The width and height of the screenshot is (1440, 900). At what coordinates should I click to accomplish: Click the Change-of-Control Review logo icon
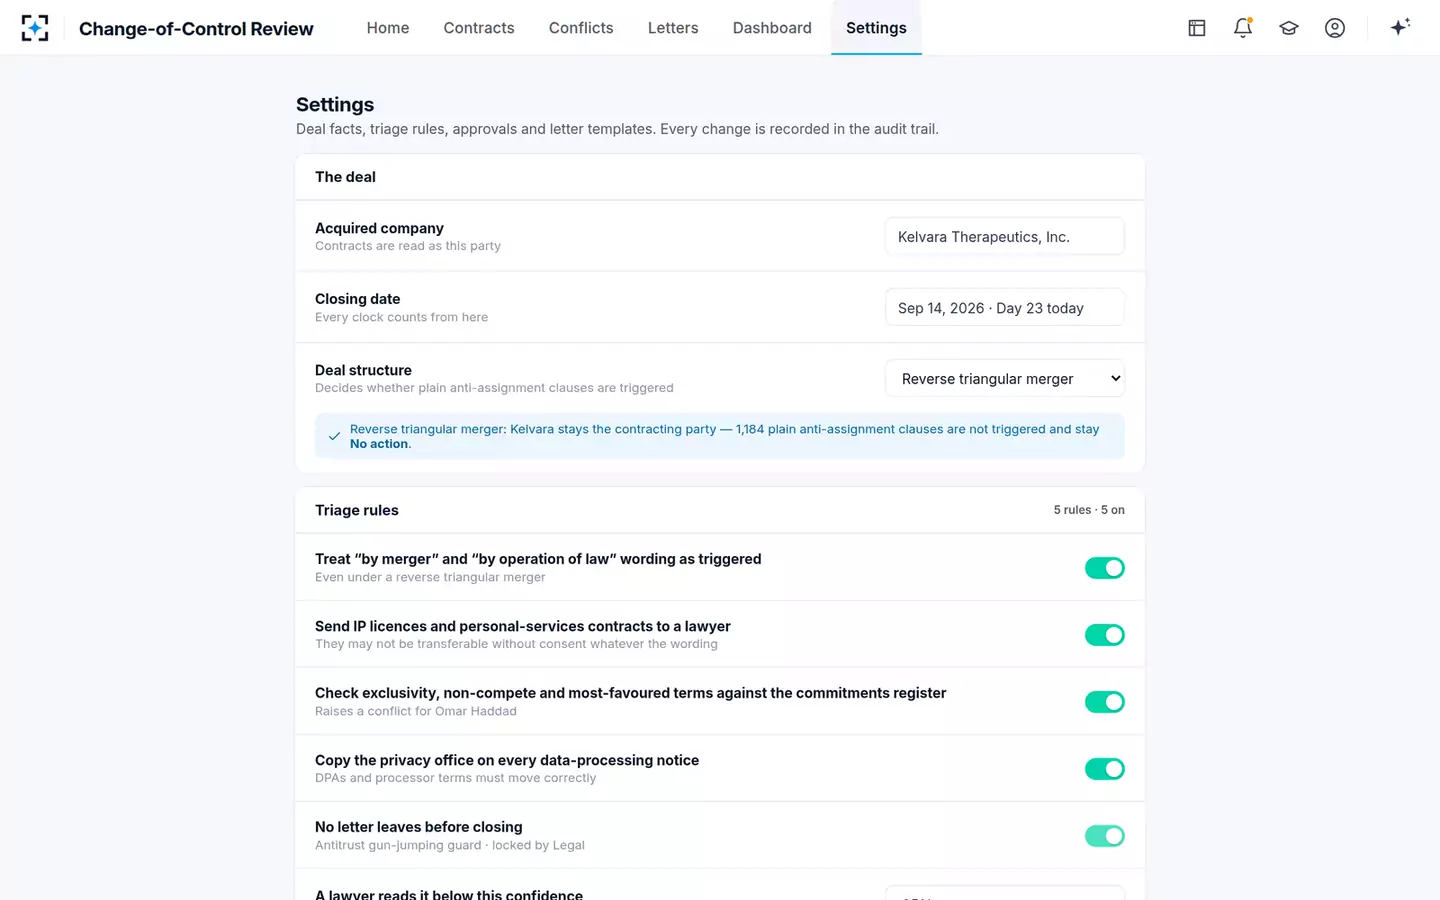coord(35,28)
